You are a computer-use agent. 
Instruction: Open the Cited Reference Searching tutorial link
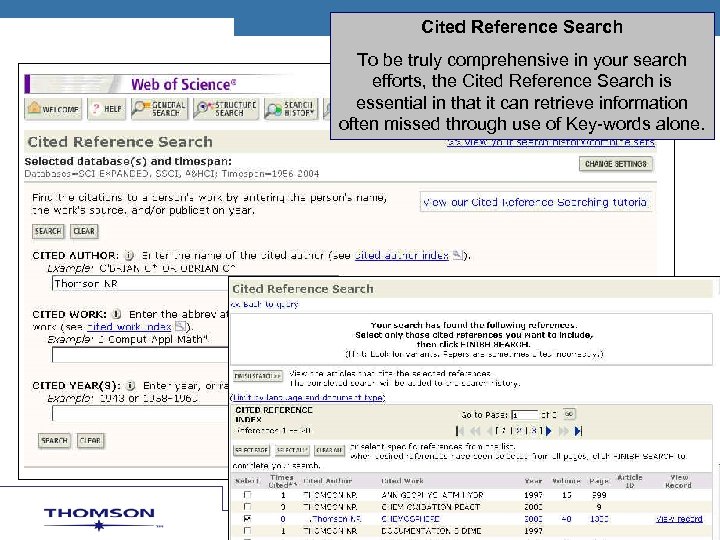(x=535, y=202)
